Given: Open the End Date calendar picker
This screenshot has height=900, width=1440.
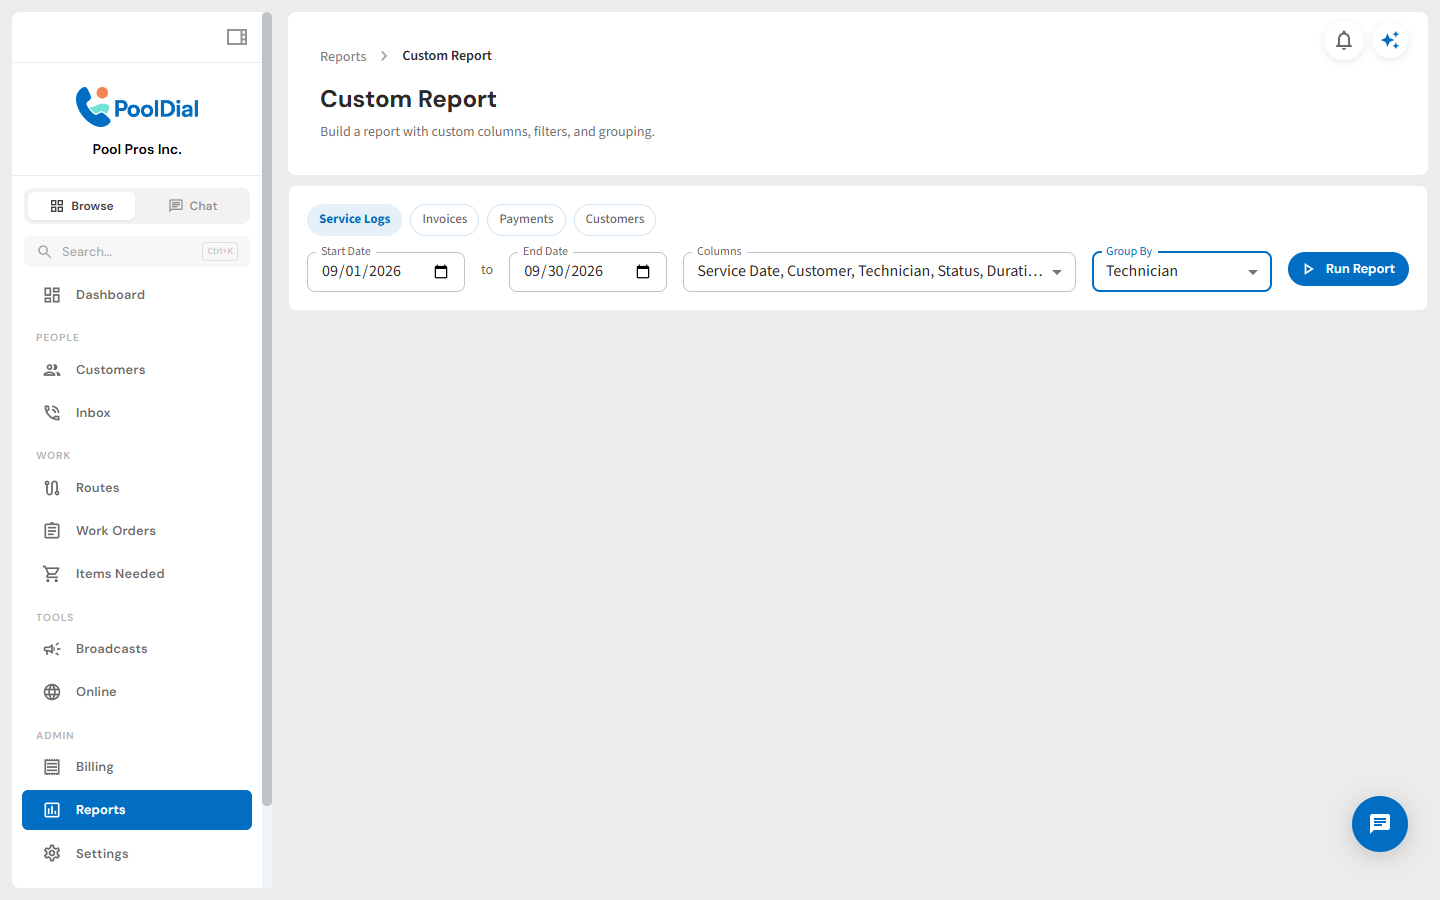Looking at the screenshot, I should click(x=643, y=272).
